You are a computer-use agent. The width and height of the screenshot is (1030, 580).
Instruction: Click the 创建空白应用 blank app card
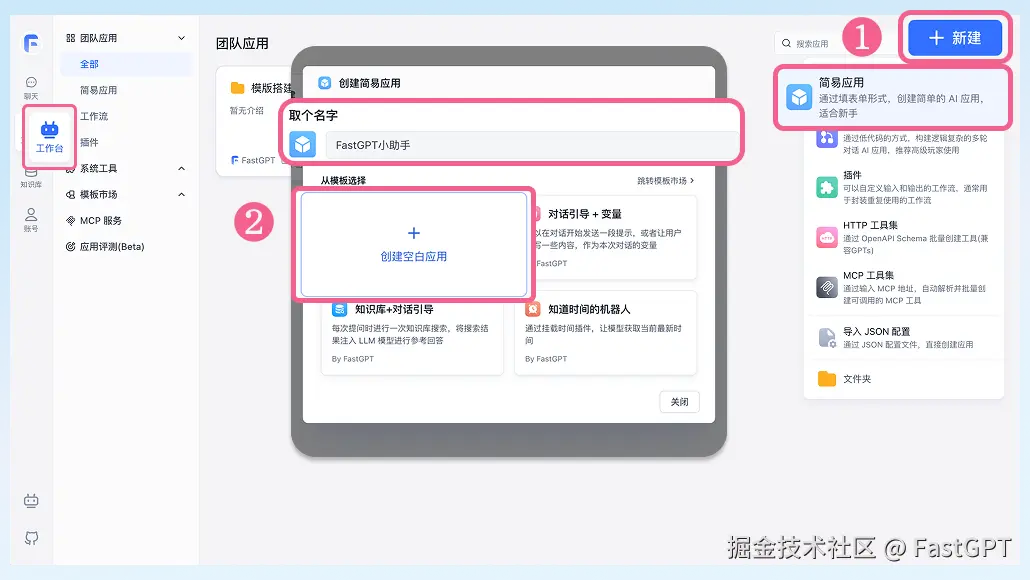414,244
